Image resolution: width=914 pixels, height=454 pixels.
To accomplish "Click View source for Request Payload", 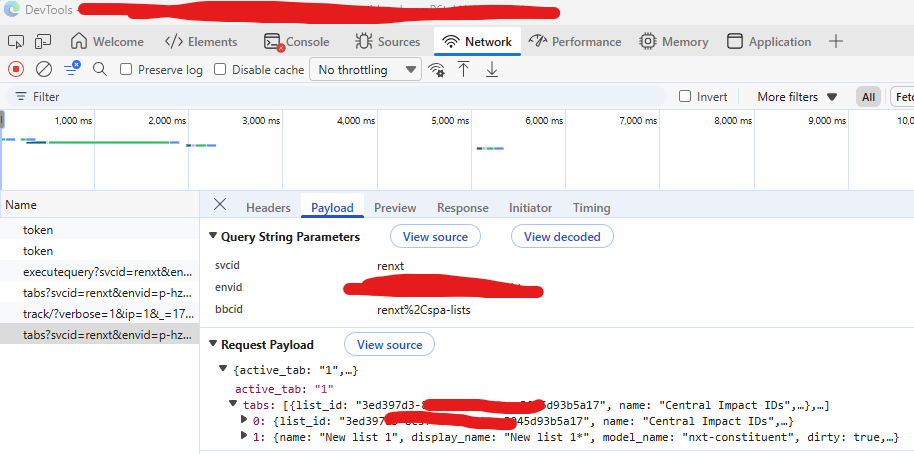I will 389,344.
